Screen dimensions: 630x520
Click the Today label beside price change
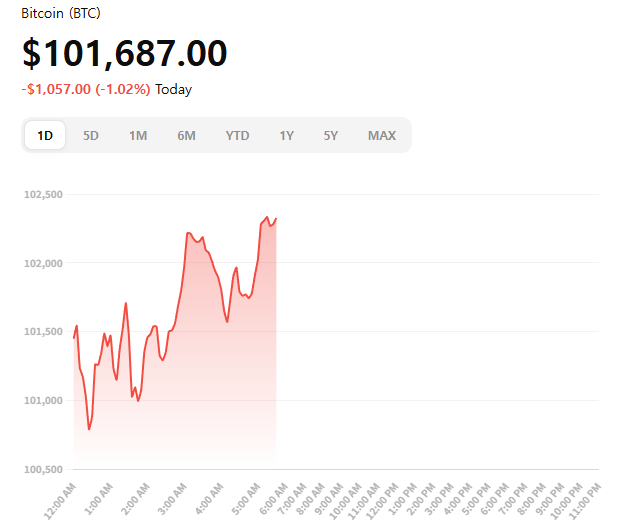(x=174, y=89)
